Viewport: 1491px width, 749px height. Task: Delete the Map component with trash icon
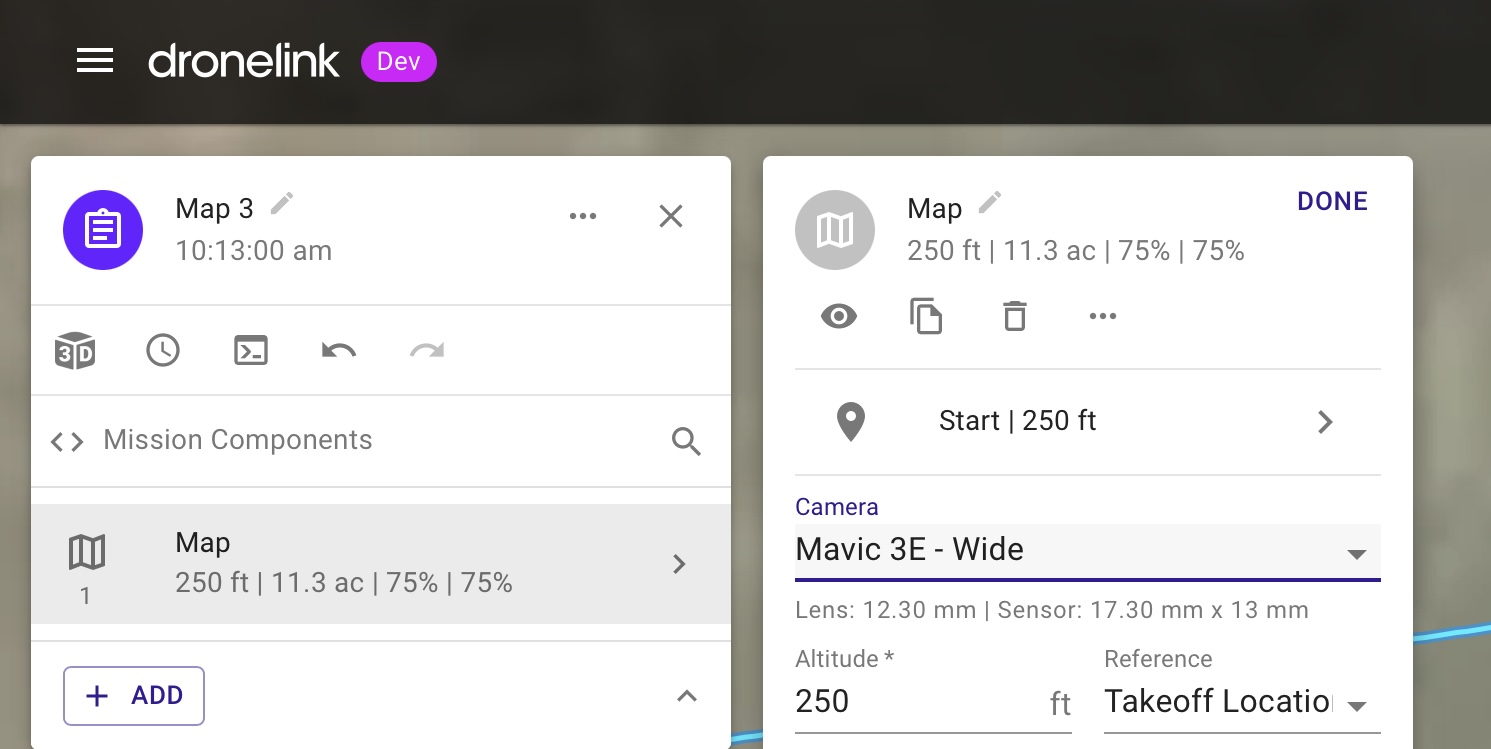1014,317
